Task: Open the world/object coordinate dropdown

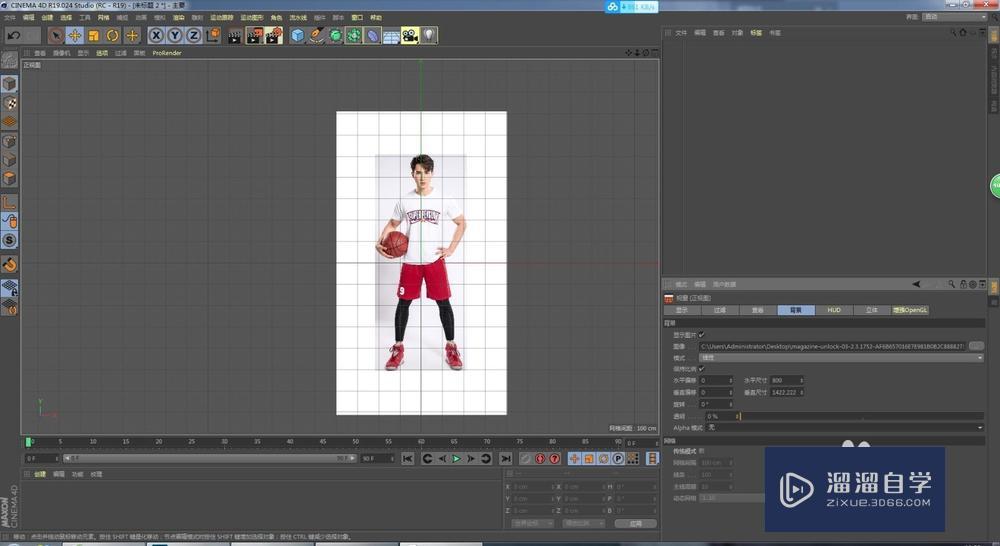Action: [532, 524]
